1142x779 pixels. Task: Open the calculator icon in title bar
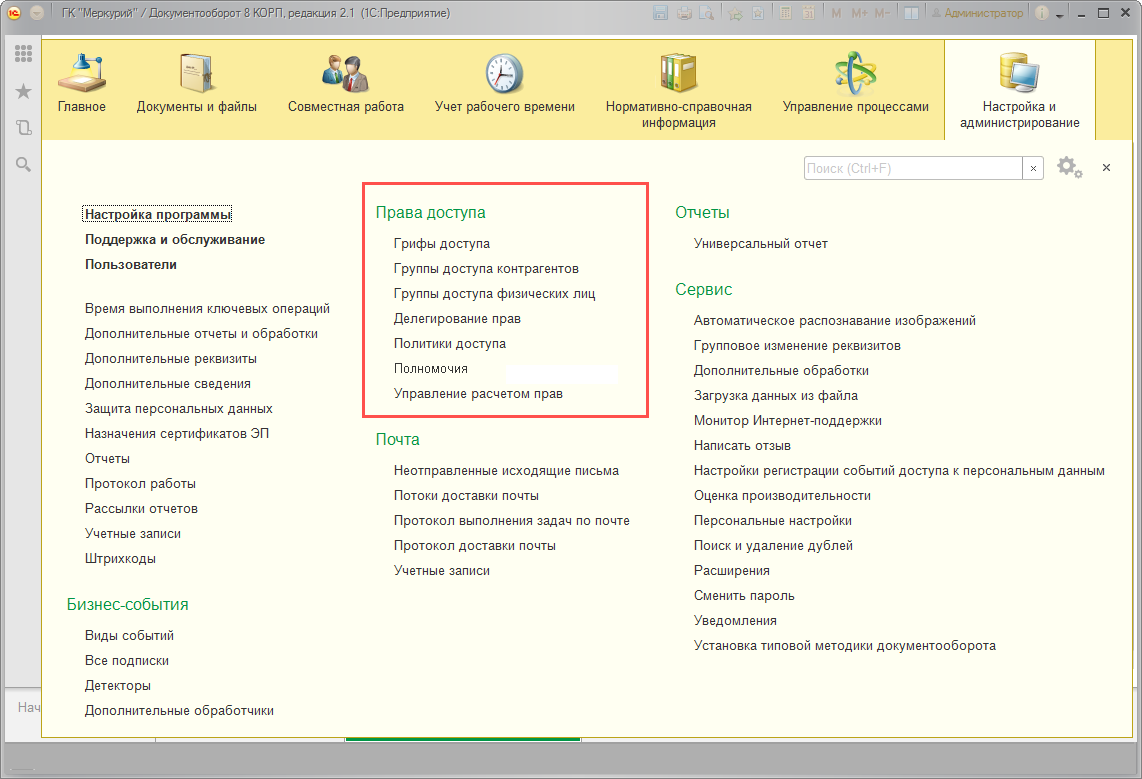(783, 14)
